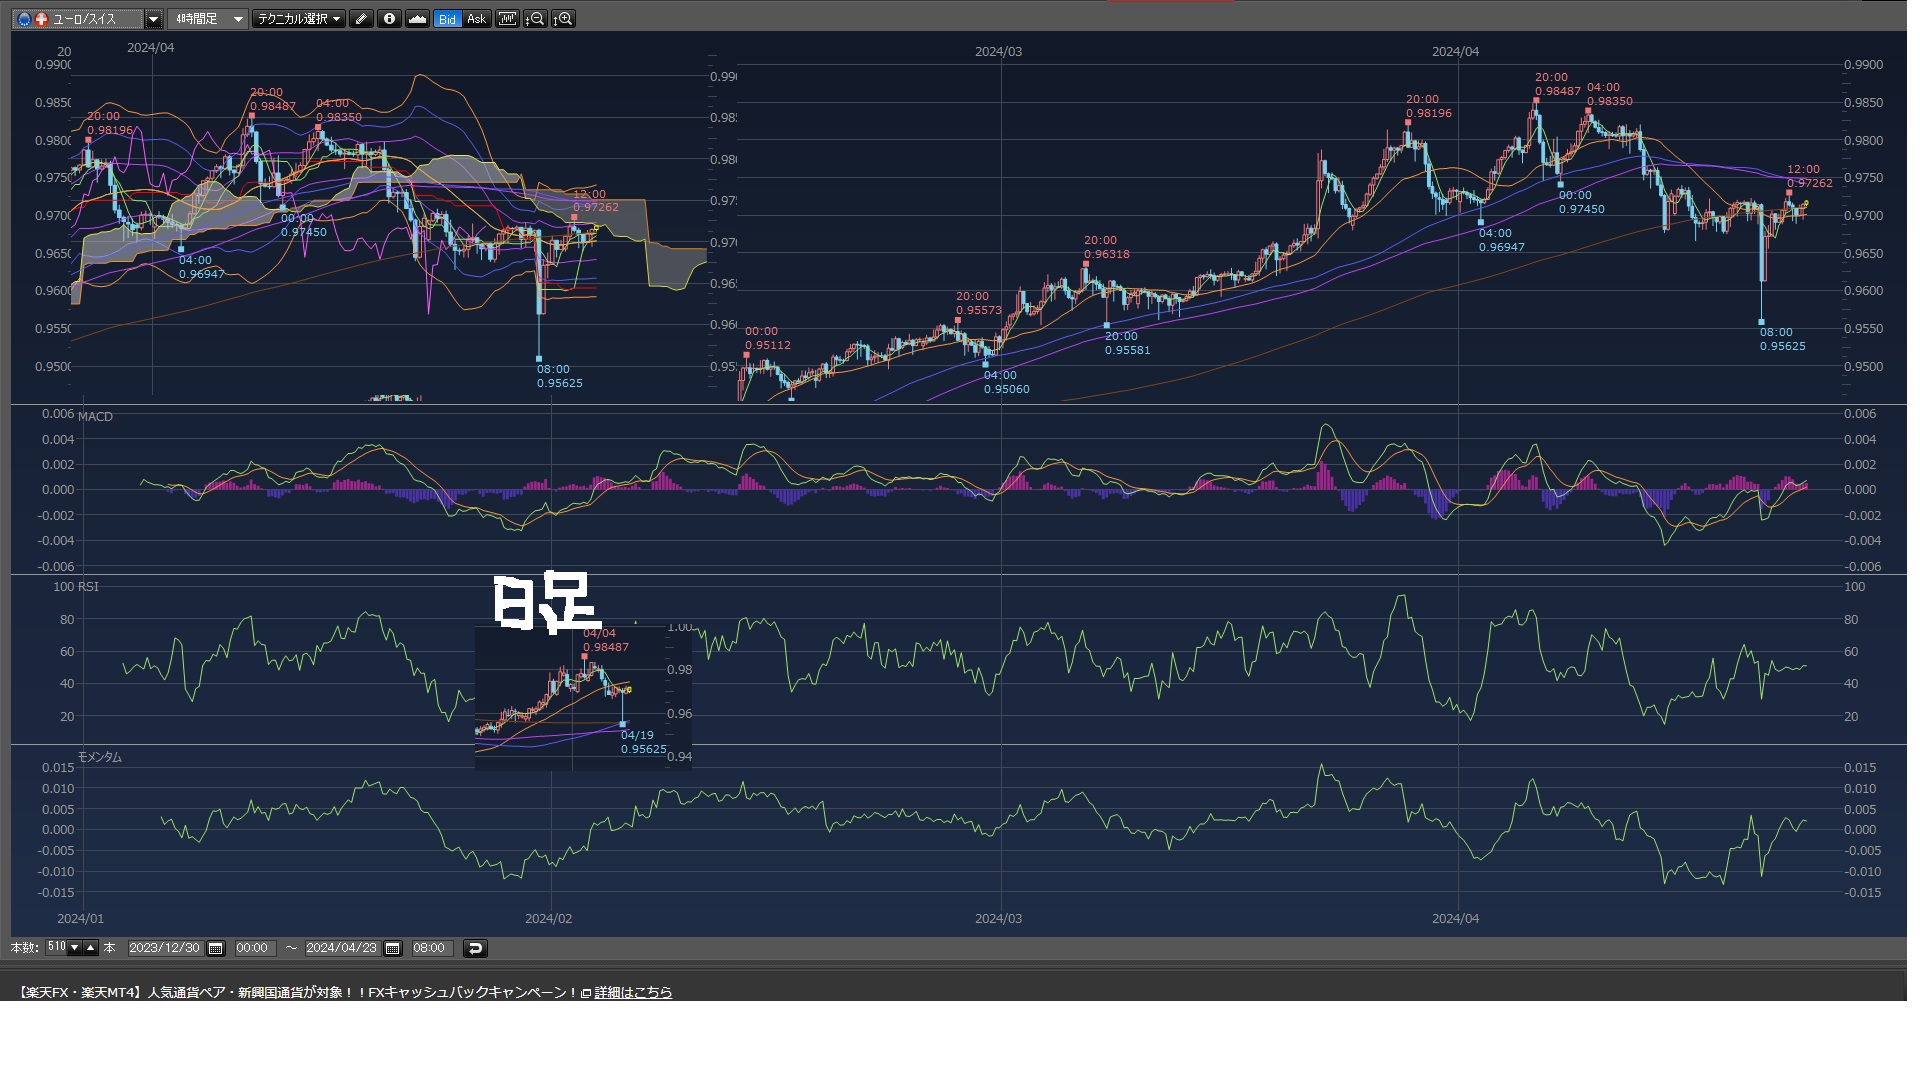Click the start time 00:00 field
The width and height of the screenshot is (1920, 1080).
[252, 948]
